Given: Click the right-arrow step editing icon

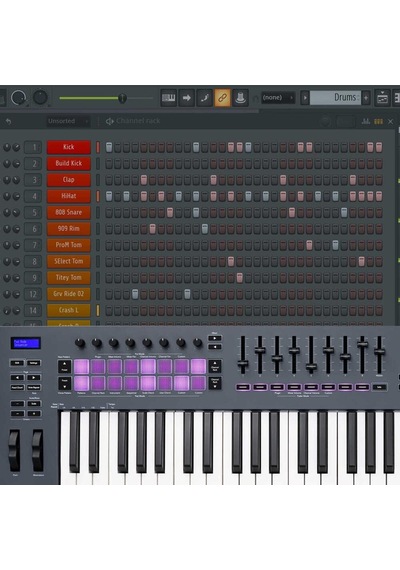Looking at the screenshot, I should 187,98.
